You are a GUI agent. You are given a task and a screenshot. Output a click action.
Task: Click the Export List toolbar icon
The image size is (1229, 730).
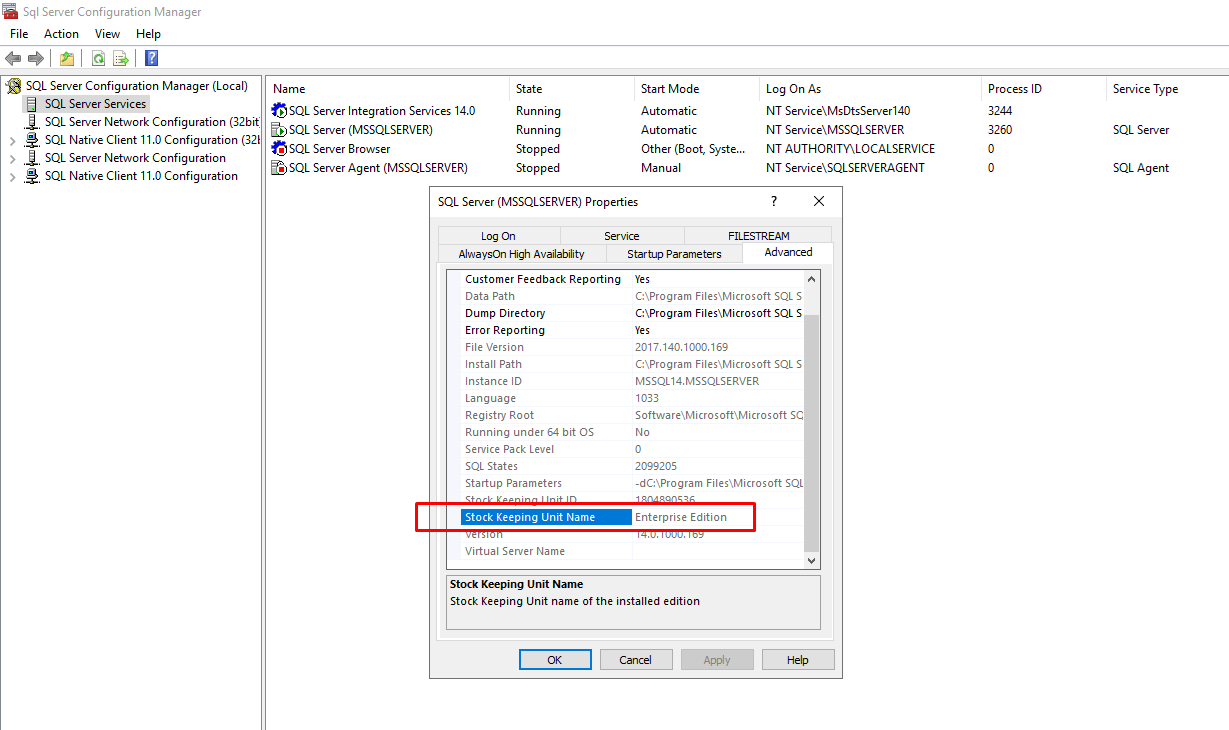(121, 58)
